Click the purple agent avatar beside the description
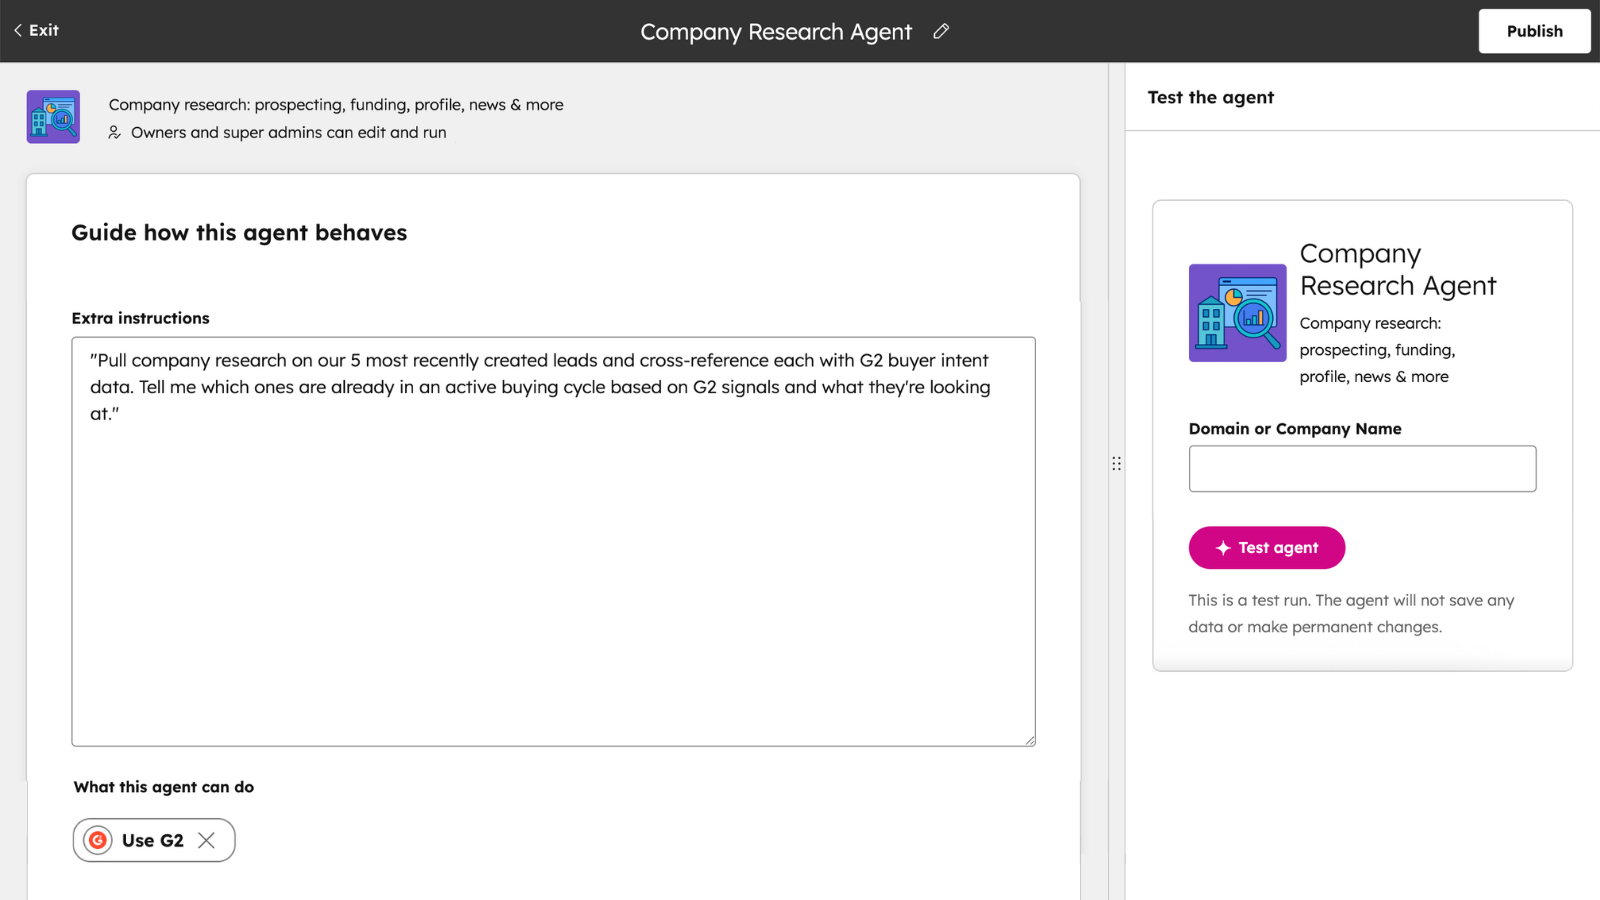1600x900 pixels. [52, 116]
